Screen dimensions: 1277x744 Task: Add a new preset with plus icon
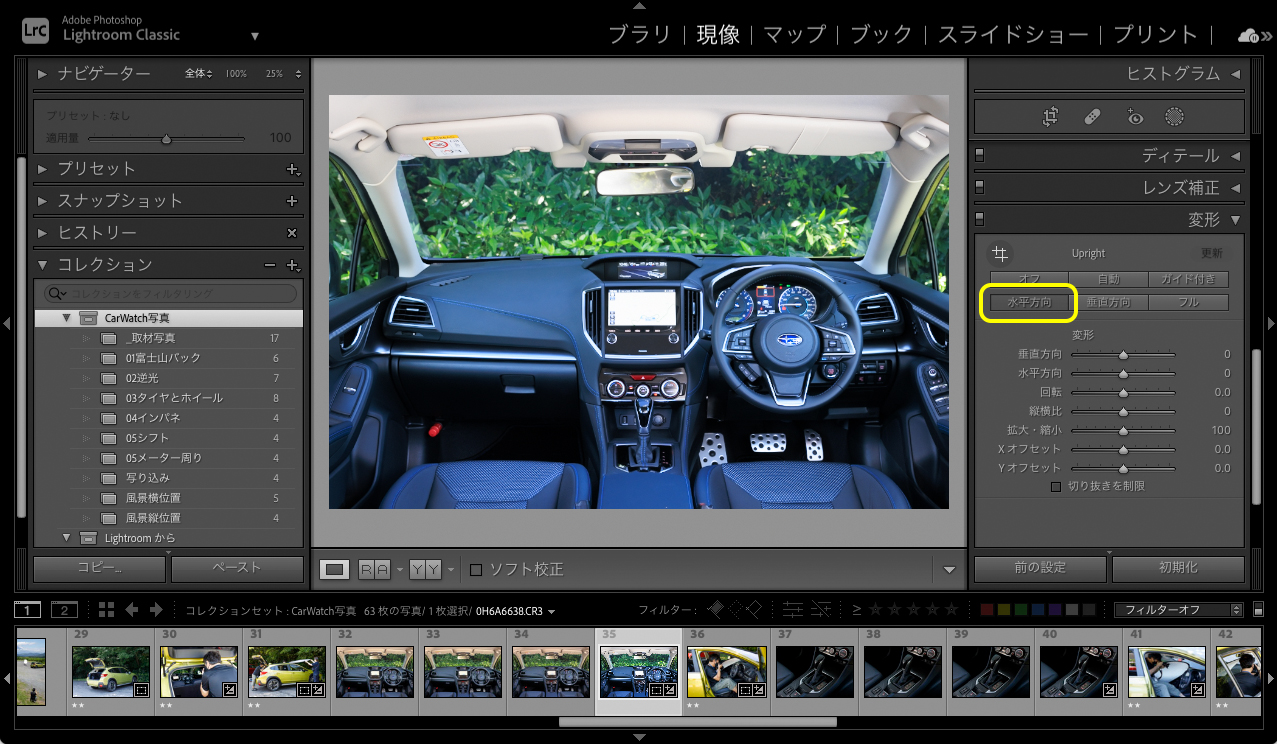tap(292, 170)
